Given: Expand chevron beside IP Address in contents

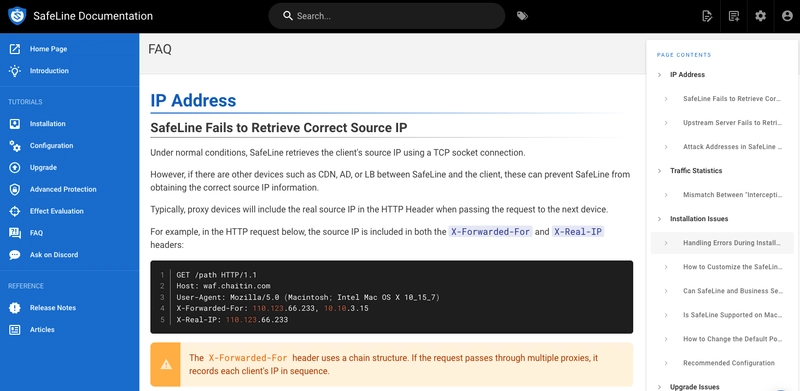Looking at the screenshot, I should (659, 75).
